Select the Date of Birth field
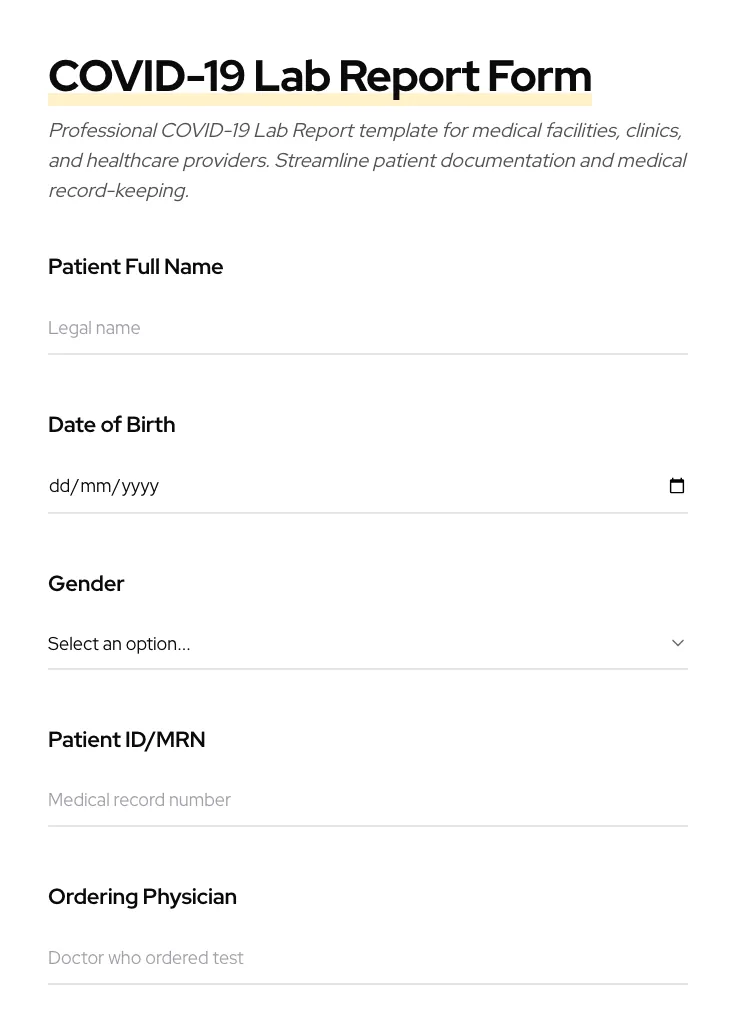Image resolution: width=736 pixels, height=1024 pixels. point(300,486)
